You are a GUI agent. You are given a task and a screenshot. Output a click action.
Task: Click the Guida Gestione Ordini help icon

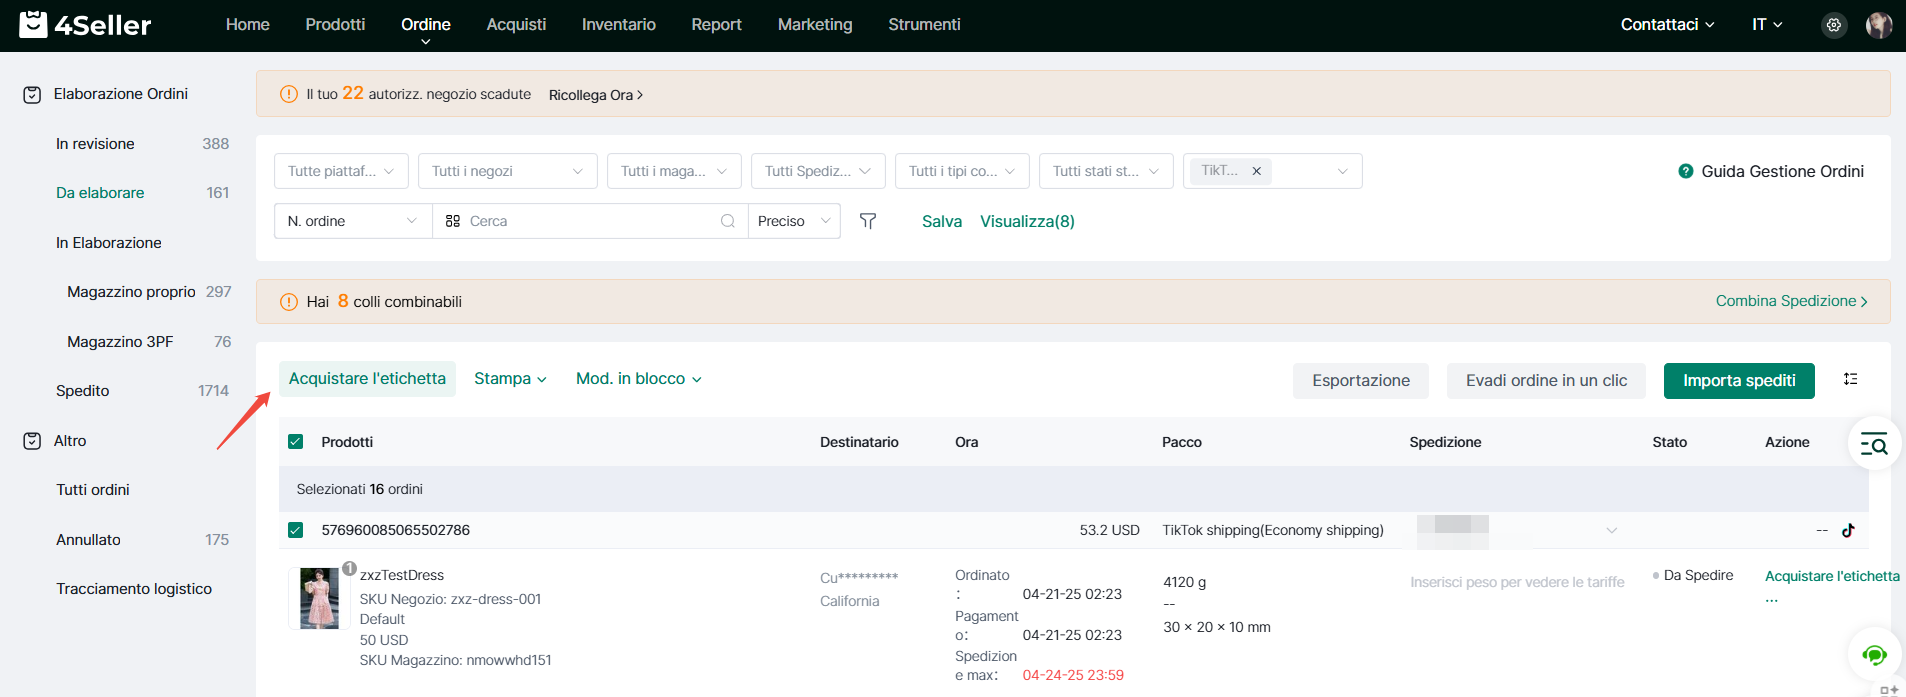coord(1686,171)
